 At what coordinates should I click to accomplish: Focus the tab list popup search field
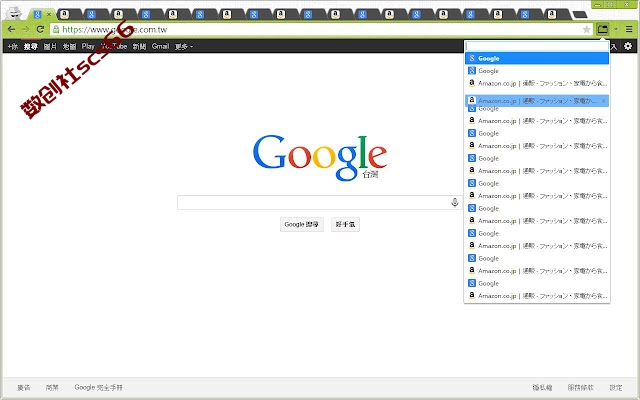coord(537,47)
